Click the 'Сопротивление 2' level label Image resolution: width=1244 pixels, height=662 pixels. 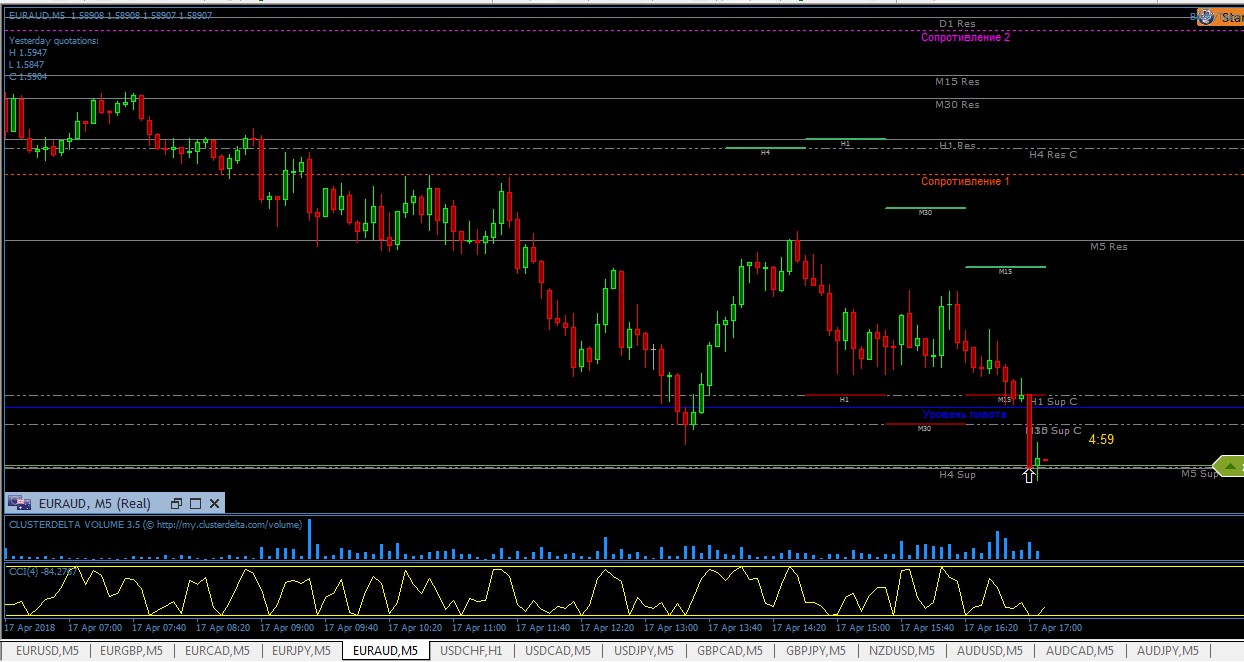(965, 38)
